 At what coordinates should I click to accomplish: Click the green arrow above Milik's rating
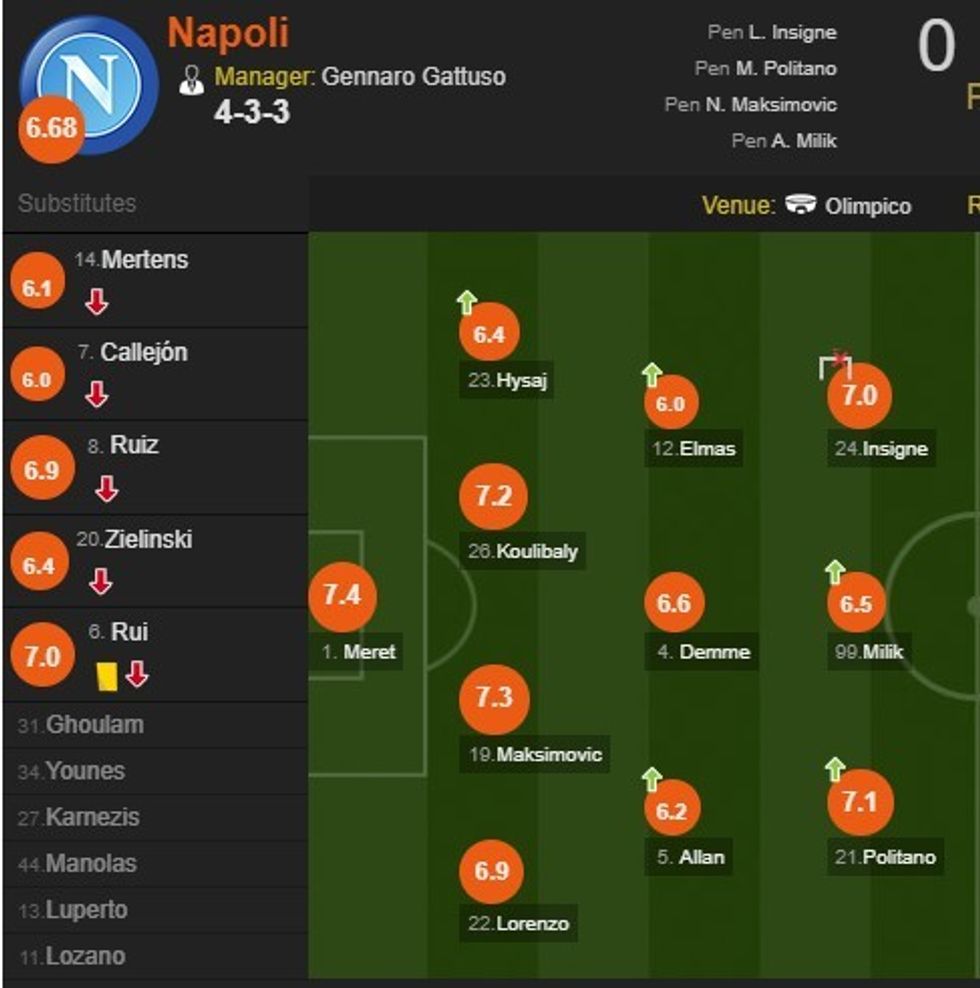pyautogui.click(x=835, y=572)
